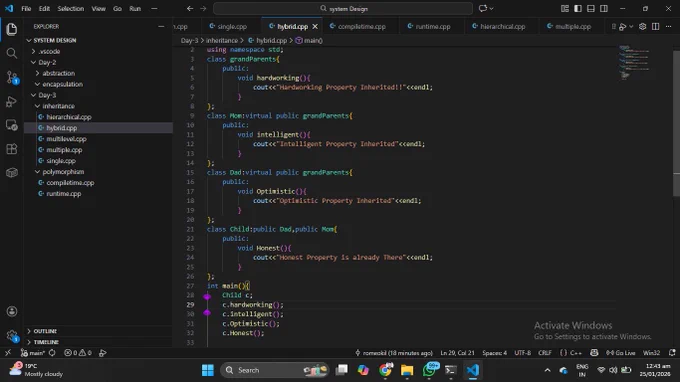Open the File menu

pos(26,8)
